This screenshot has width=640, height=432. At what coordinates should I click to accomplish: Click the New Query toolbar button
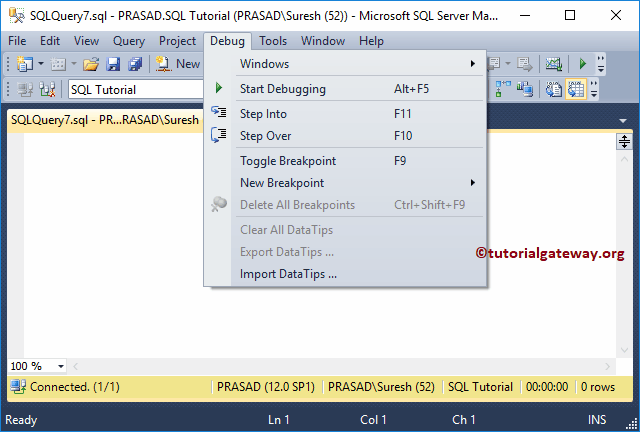click(x=178, y=64)
